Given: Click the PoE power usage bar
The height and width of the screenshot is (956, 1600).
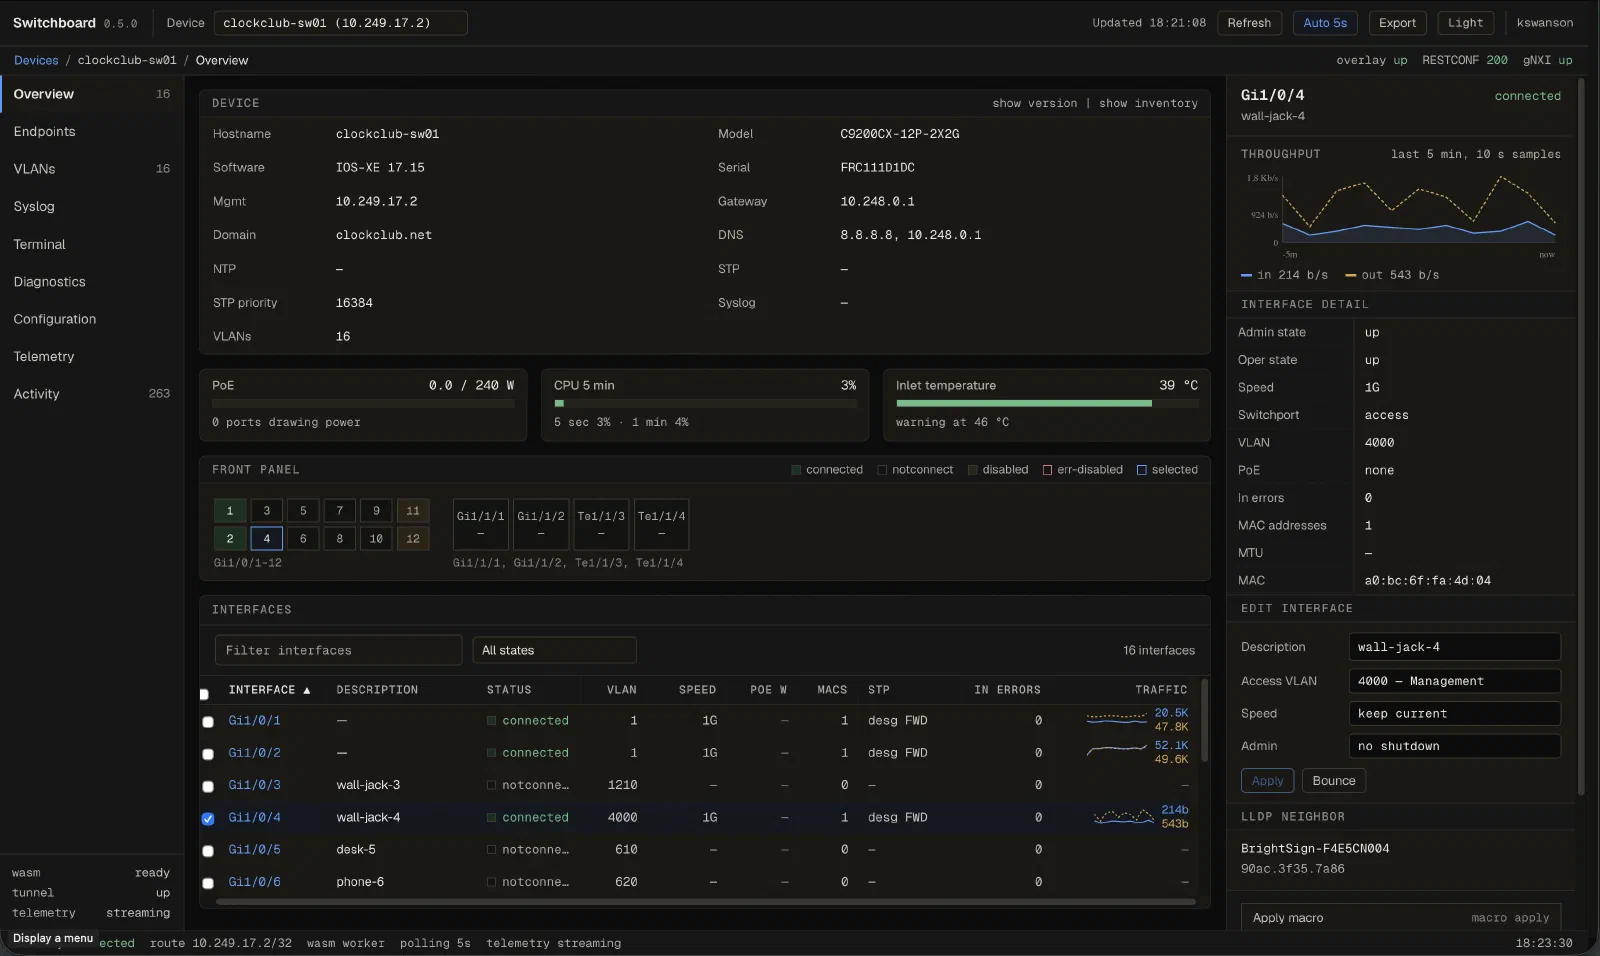Looking at the screenshot, I should (x=363, y=404).
